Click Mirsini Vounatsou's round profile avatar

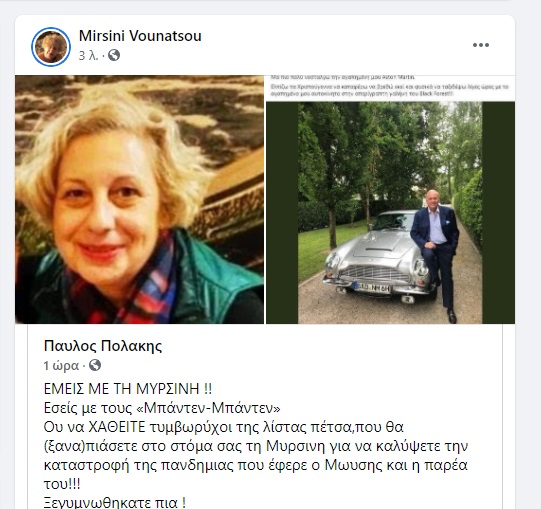coord(51,47)
